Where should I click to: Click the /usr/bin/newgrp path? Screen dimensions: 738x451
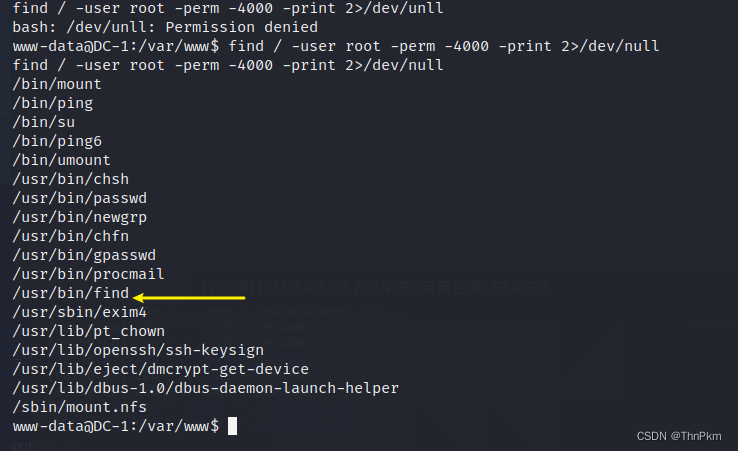(x=79, y=217)
